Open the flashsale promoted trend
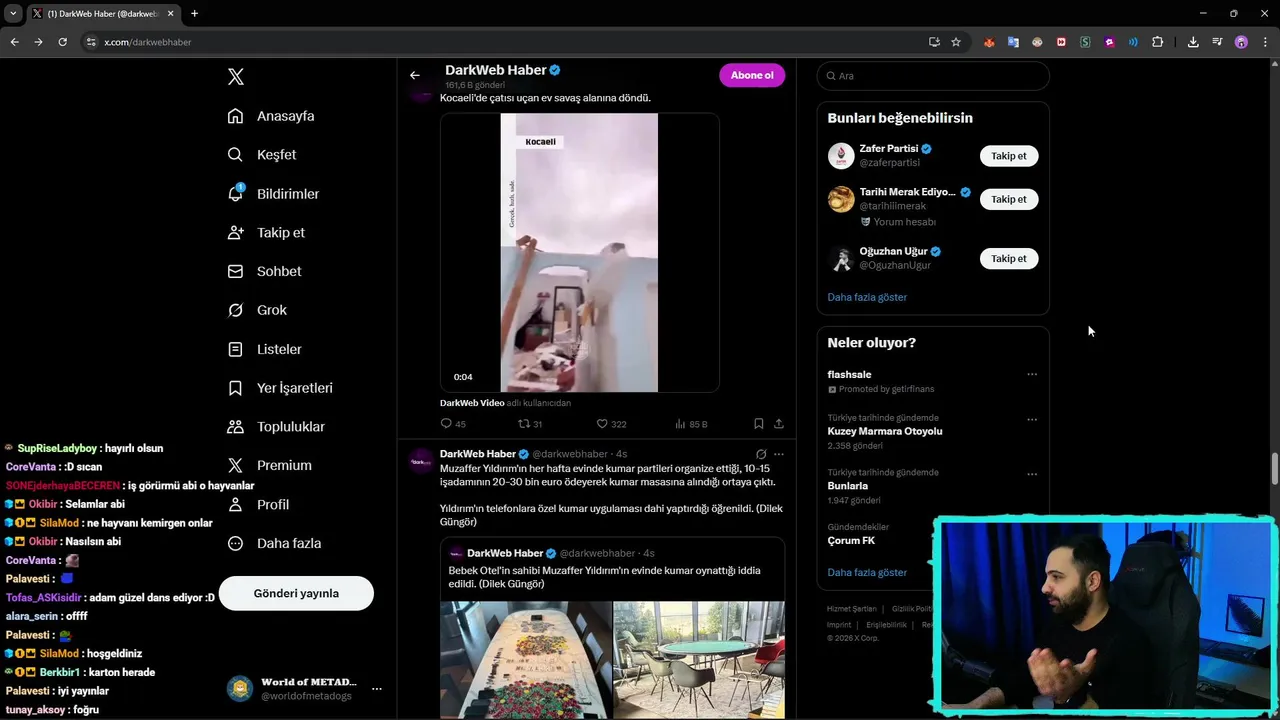 (849, 374)
